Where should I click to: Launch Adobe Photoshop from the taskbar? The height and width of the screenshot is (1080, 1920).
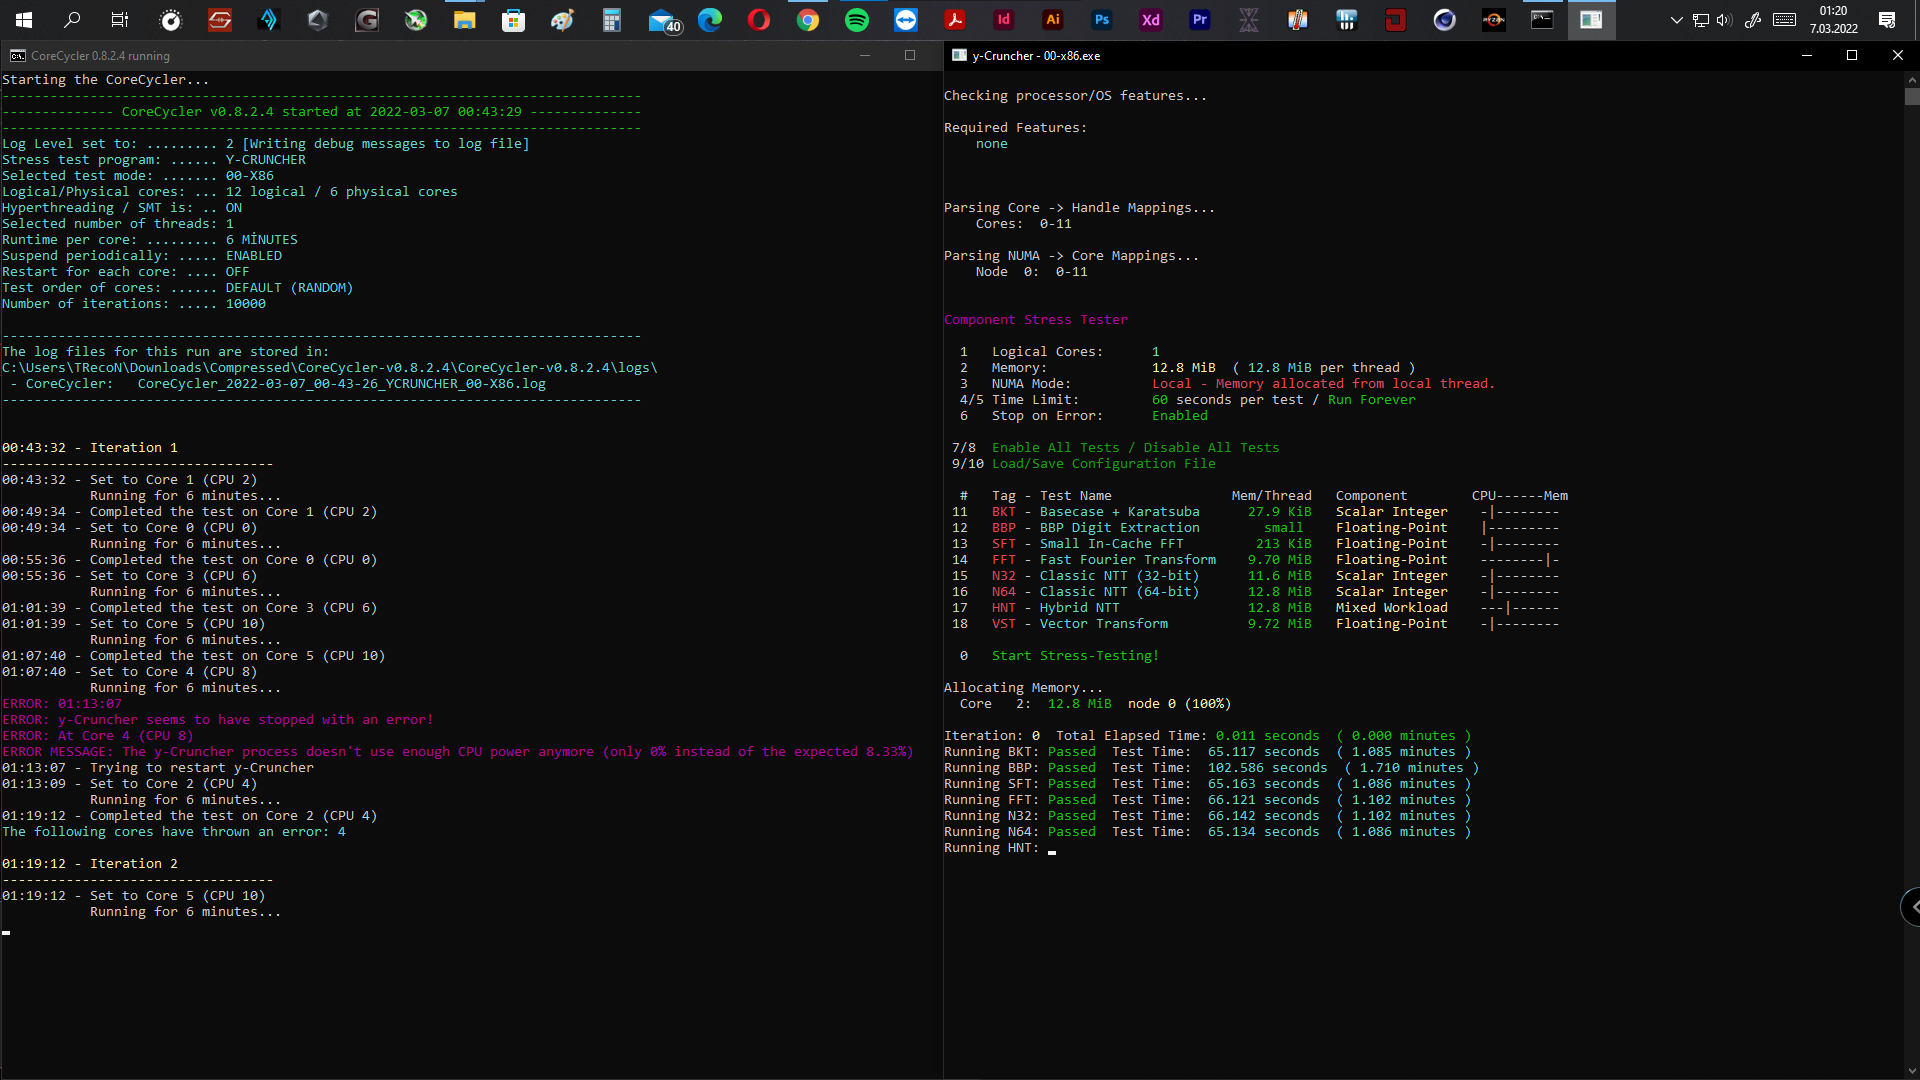[1102, 20]
